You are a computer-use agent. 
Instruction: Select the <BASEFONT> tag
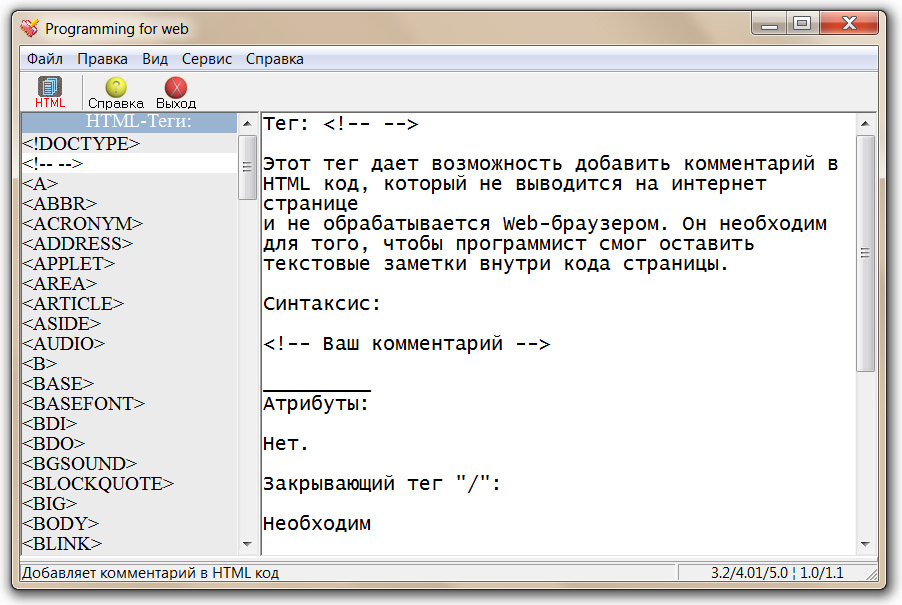pyautogui.click(x=129, y=403)
